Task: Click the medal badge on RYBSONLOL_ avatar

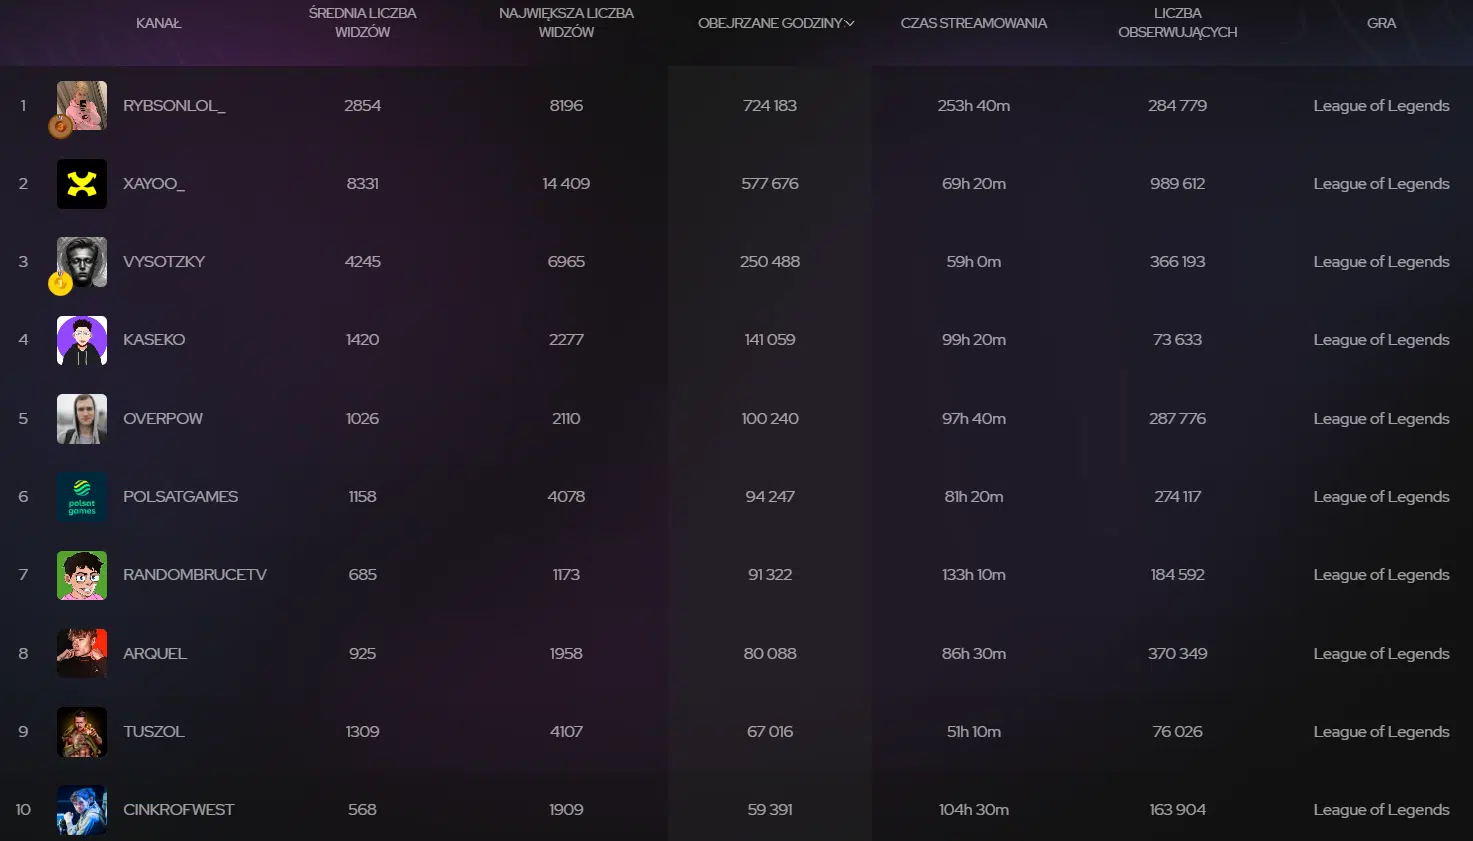Action: [60, 126]
